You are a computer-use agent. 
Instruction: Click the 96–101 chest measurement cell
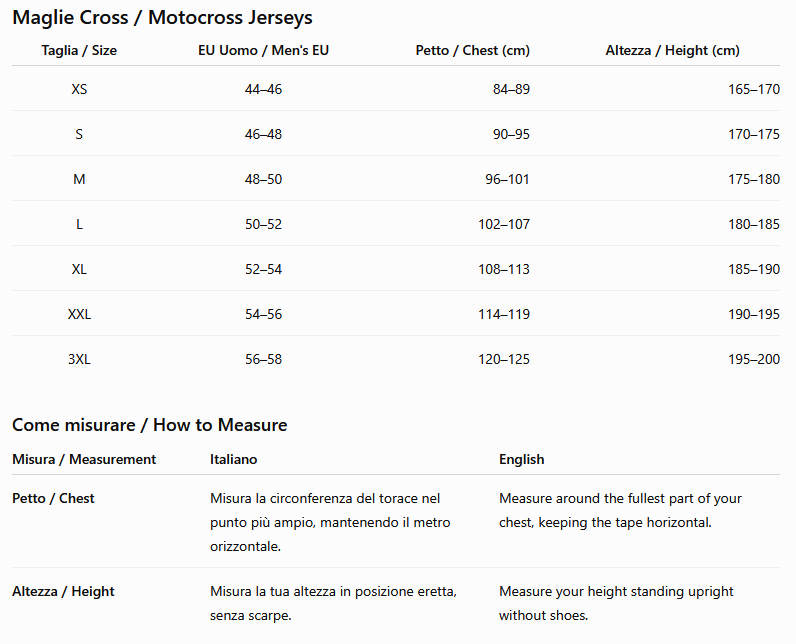(x=507, y=179)
